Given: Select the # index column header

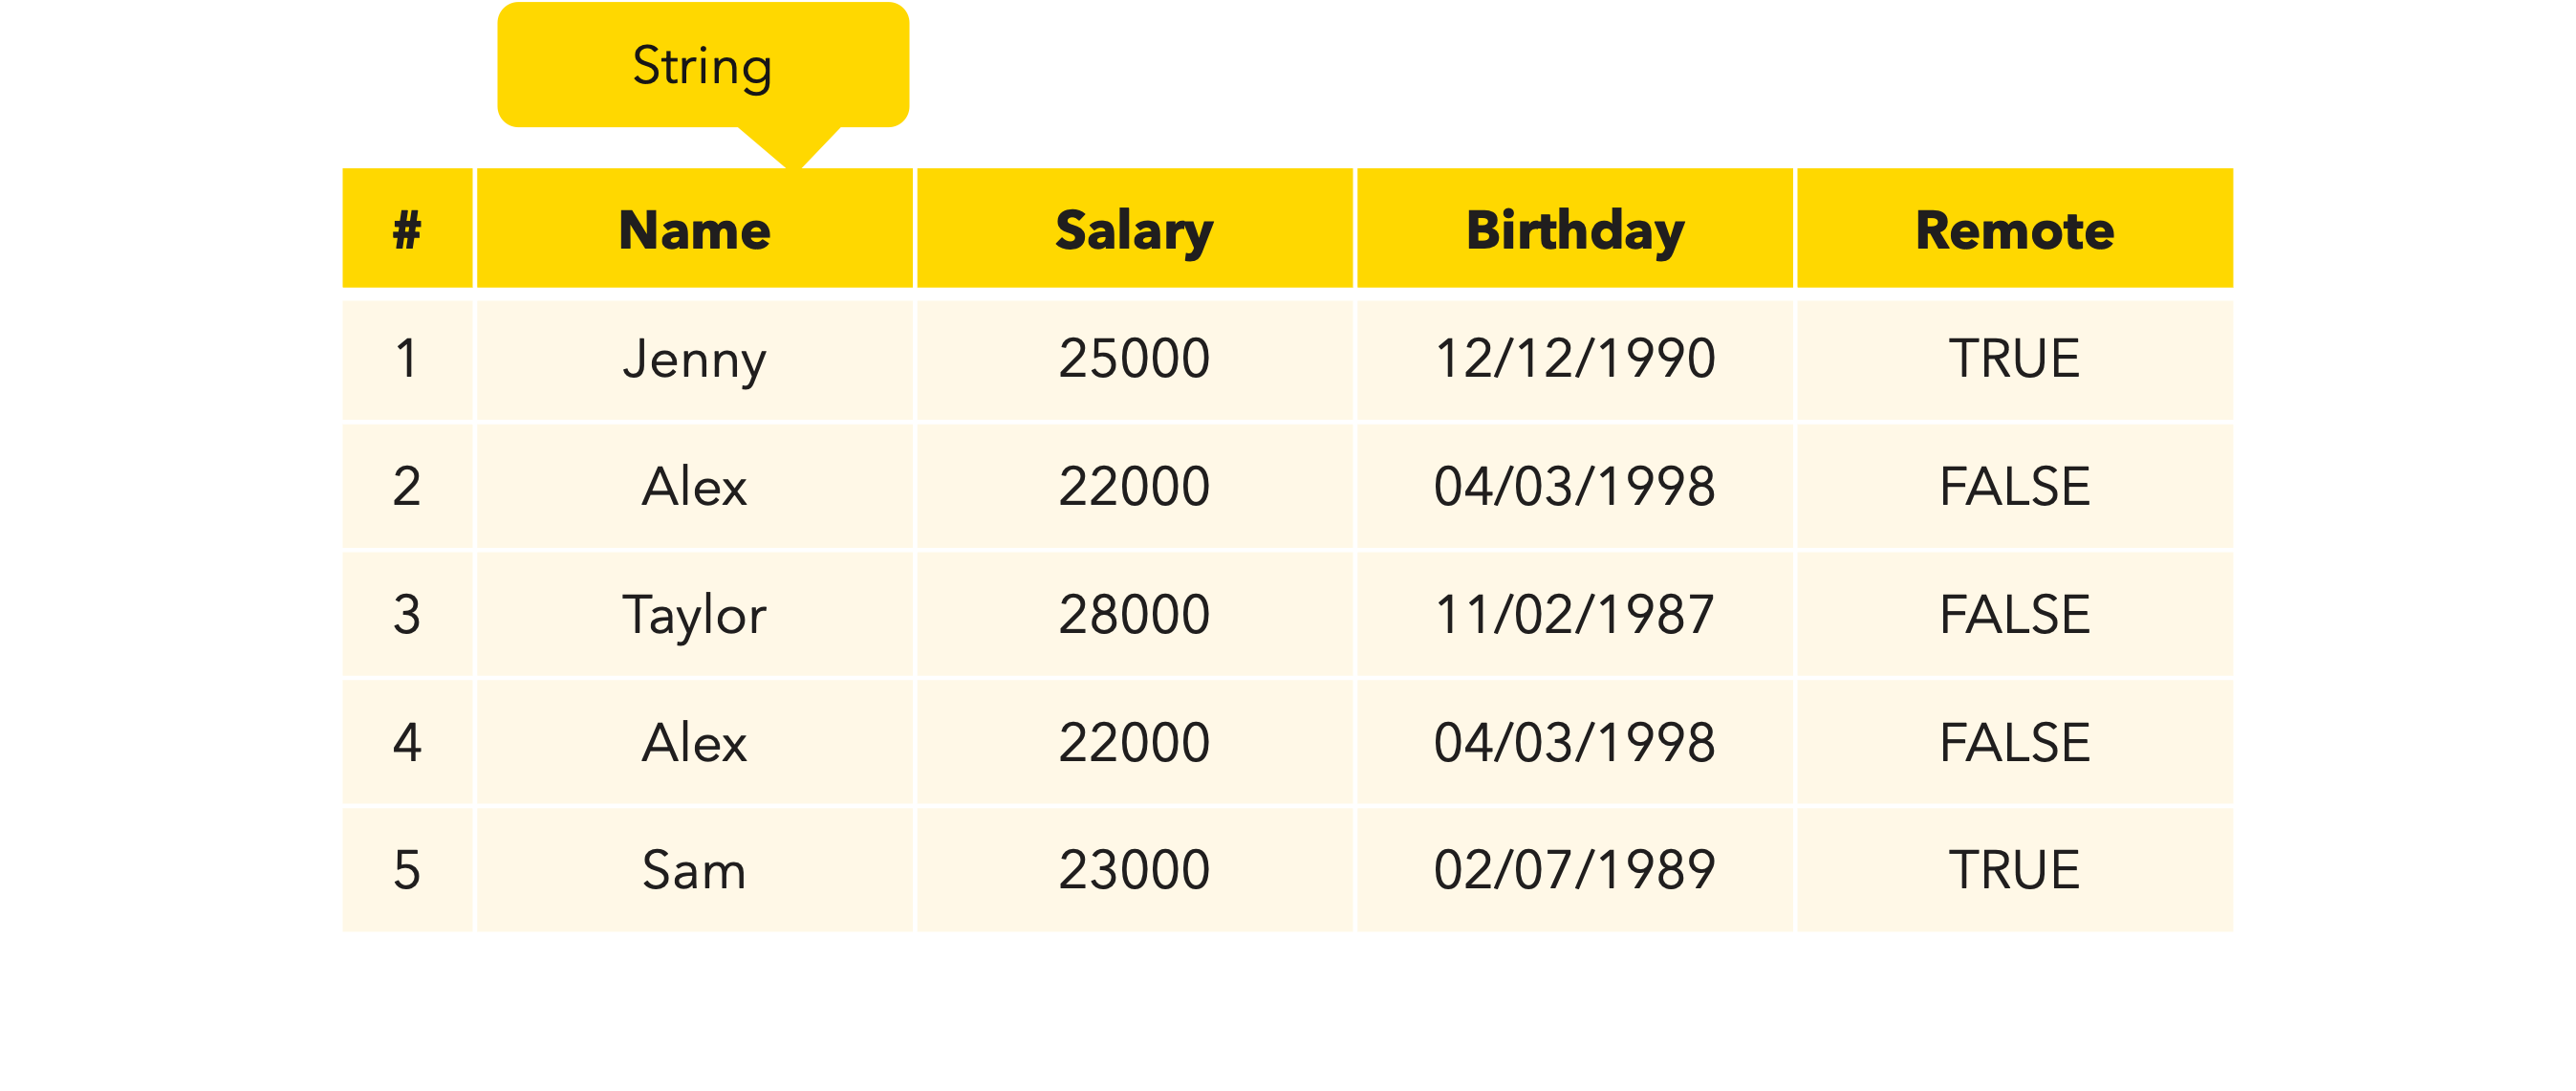Looking at the screenshot, I should [x=407, y=230].
